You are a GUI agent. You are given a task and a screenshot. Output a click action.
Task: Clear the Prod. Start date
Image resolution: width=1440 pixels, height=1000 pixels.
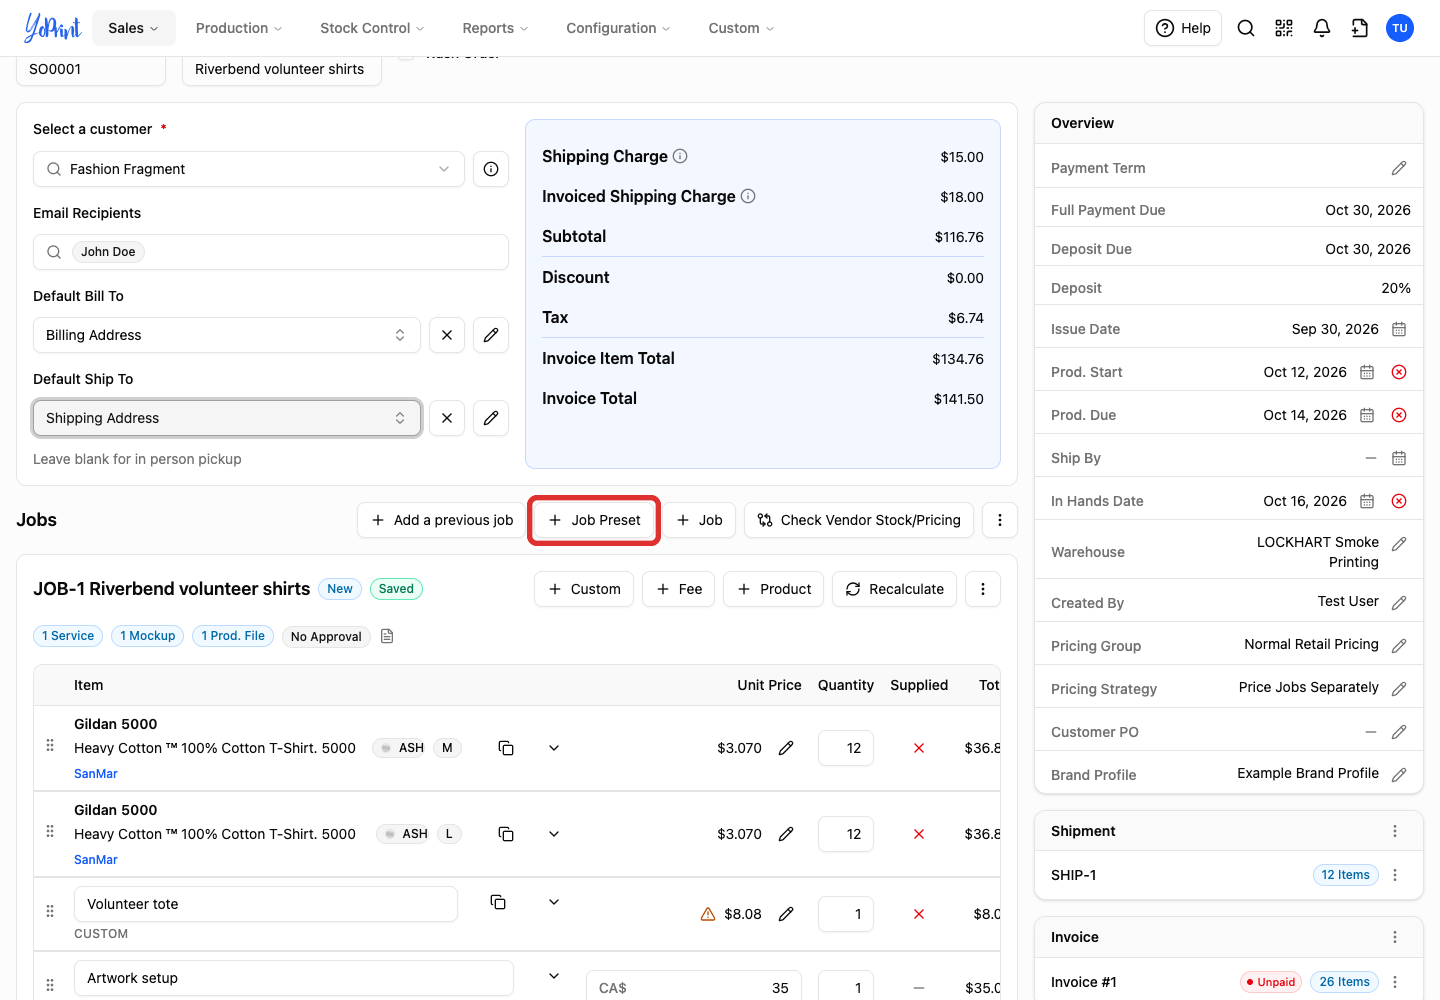1399,372
